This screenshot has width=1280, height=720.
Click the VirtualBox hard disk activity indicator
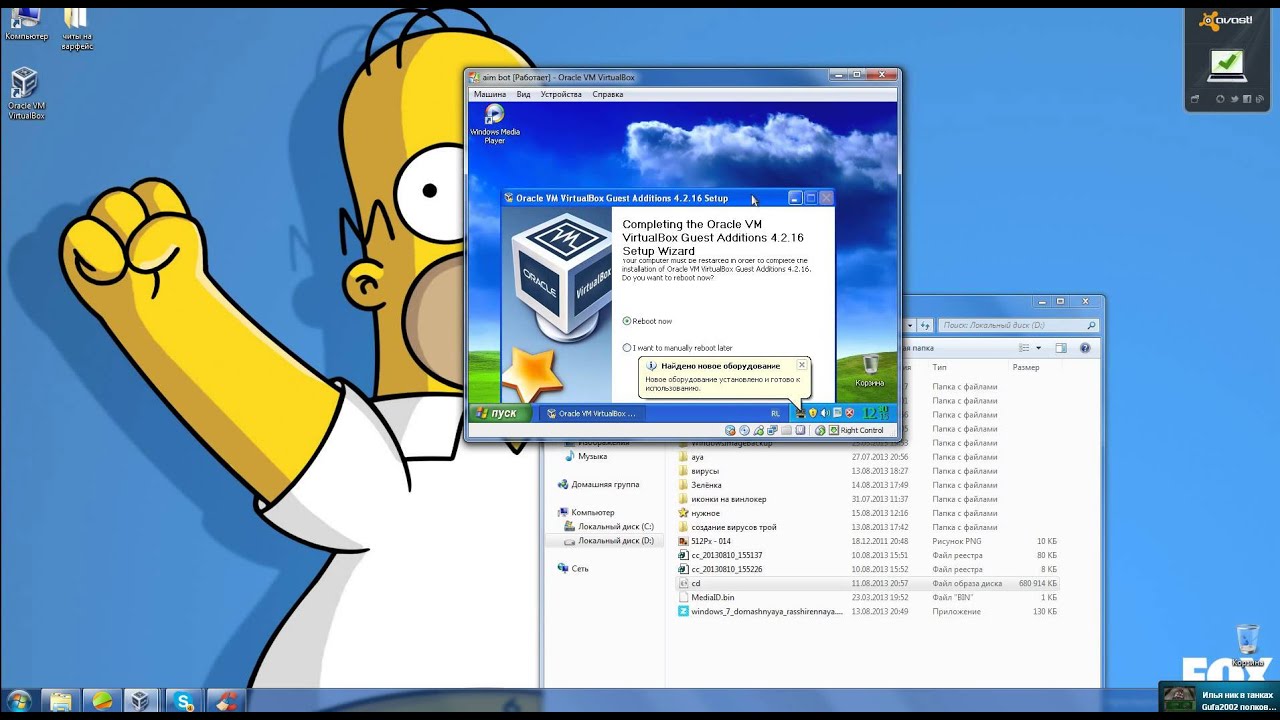[730, 430]
